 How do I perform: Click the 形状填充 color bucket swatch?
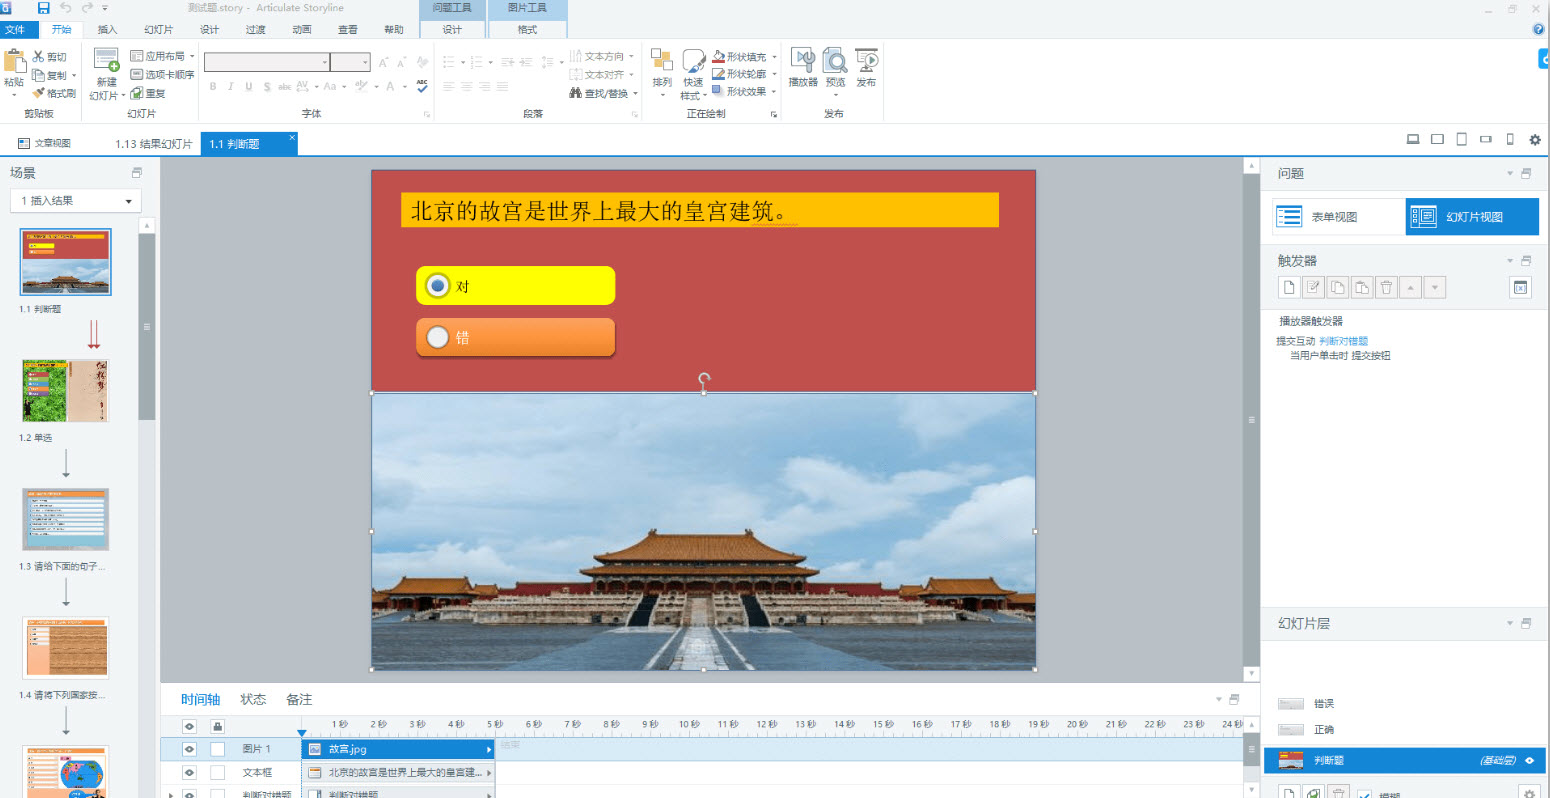pyautogui.click(x=718, y=57)
